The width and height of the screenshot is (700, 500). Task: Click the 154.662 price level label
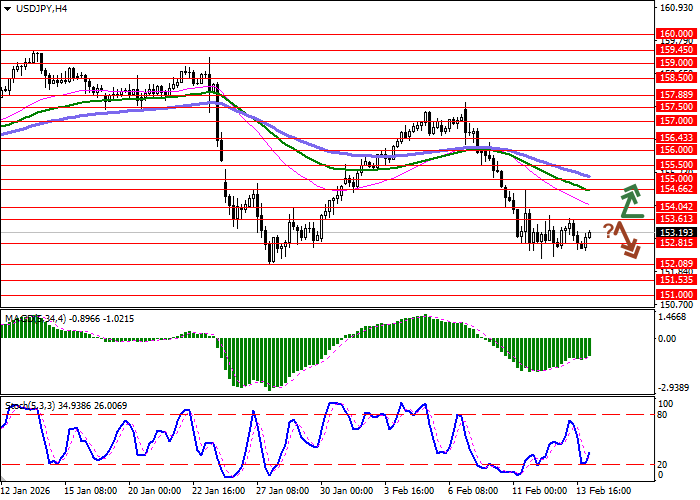pos(677,188)
